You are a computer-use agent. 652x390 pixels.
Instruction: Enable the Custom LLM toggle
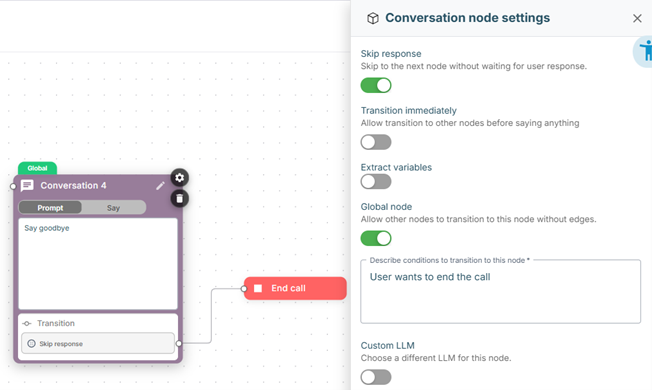point(376,377)
